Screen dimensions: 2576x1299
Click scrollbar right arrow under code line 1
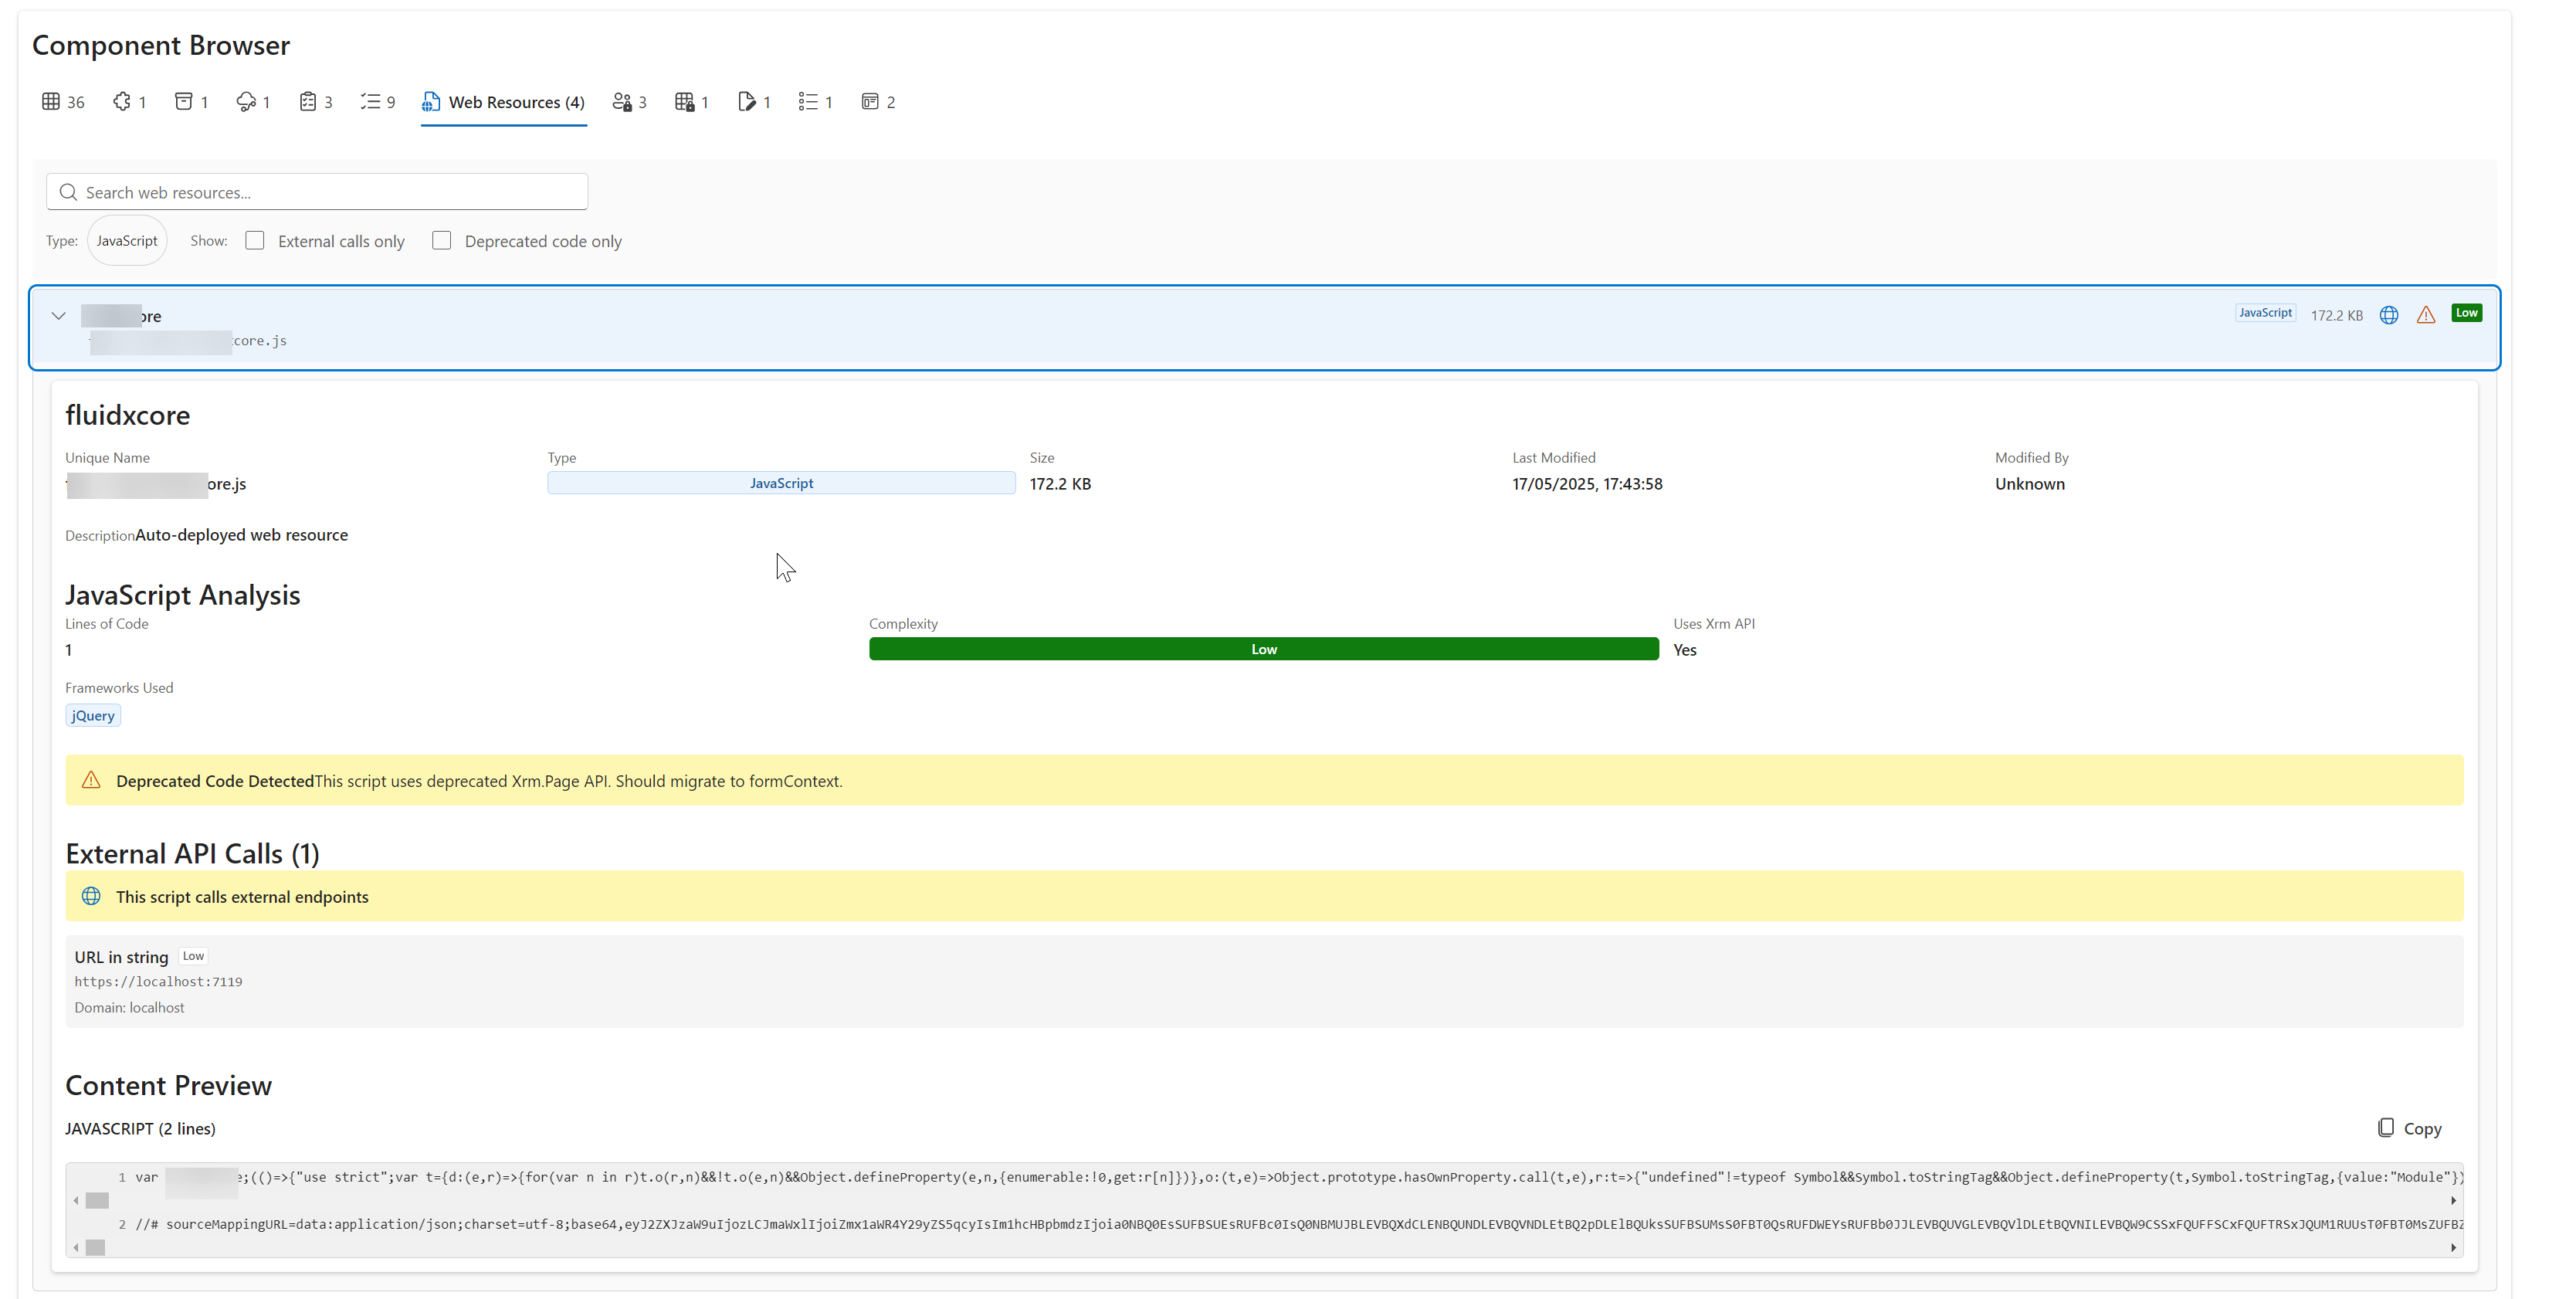2453,1200
